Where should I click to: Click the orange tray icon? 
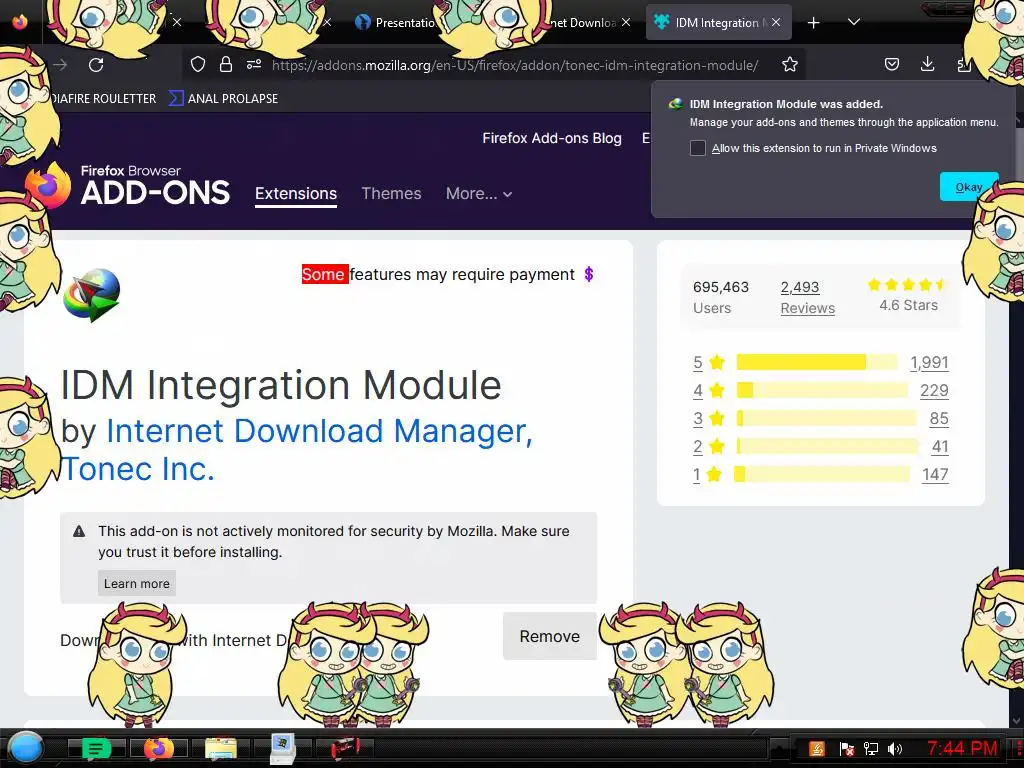tap(817, 749)
